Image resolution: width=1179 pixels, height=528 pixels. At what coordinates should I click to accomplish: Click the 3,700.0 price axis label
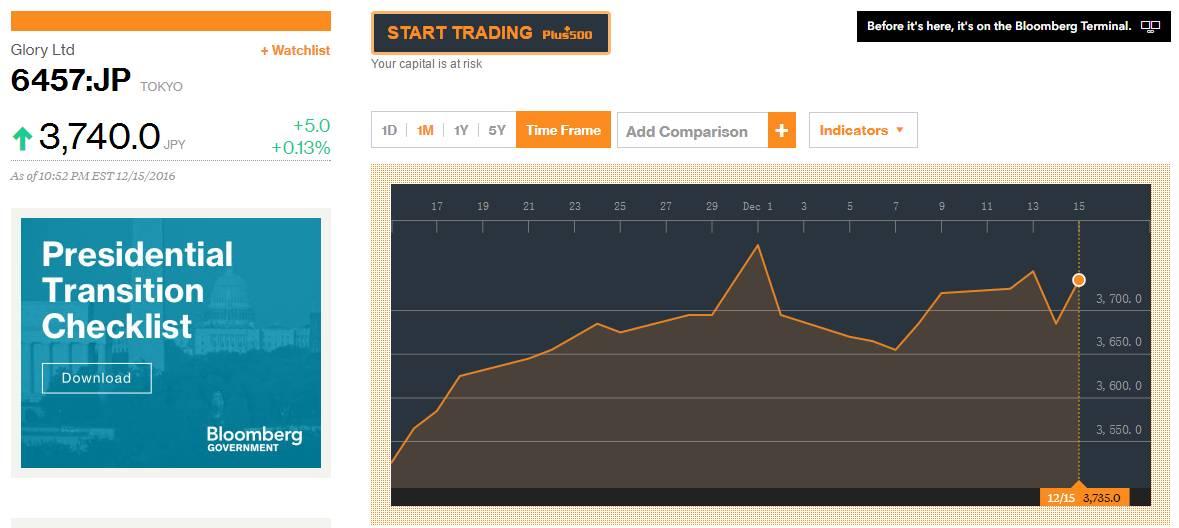click(x=1119, y=299)
